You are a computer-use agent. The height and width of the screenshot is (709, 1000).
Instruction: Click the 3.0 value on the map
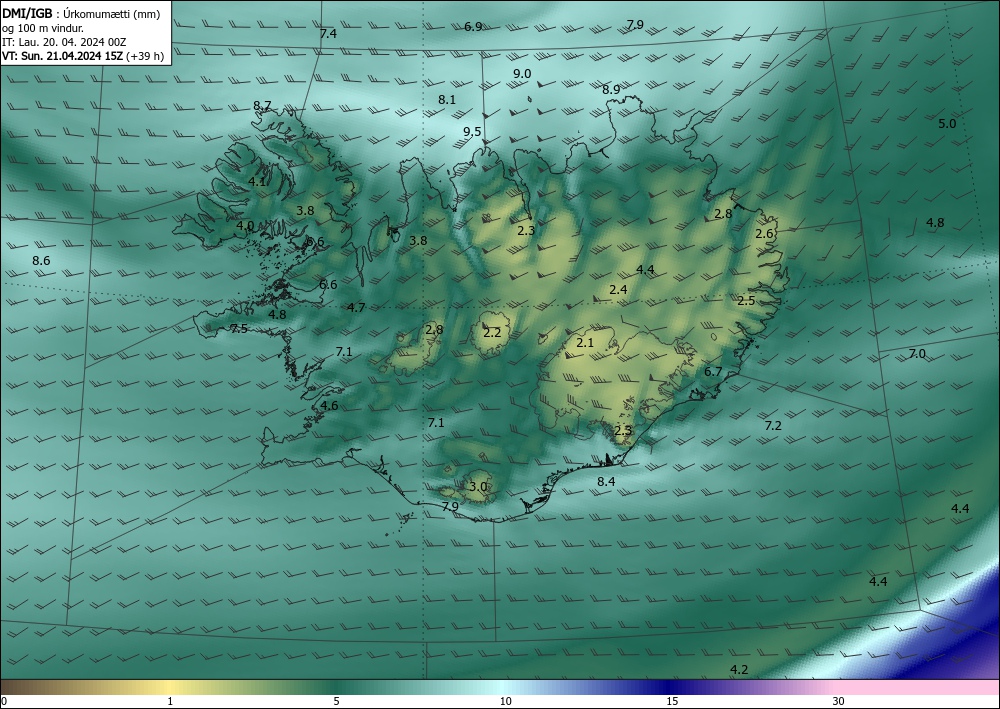click(x=478, y=486)
